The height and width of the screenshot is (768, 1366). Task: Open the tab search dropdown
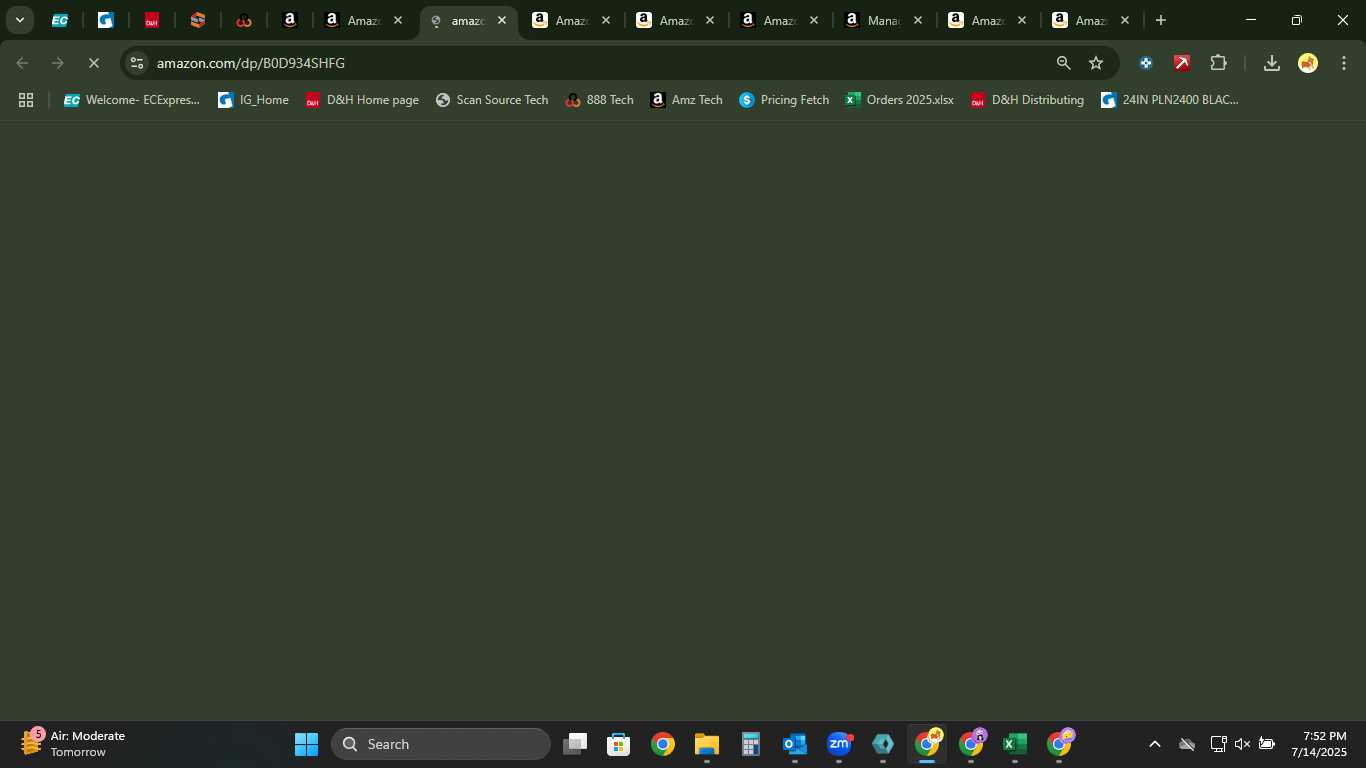coord(19,20)
